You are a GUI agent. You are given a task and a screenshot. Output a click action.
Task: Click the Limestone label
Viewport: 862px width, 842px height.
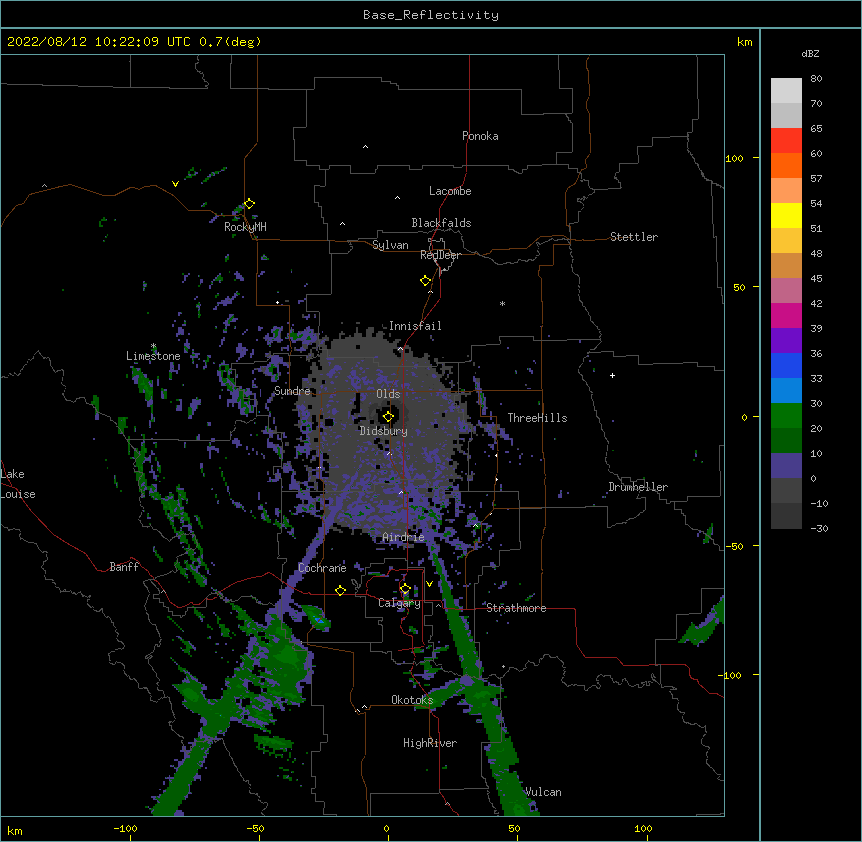tap(153, 356)
